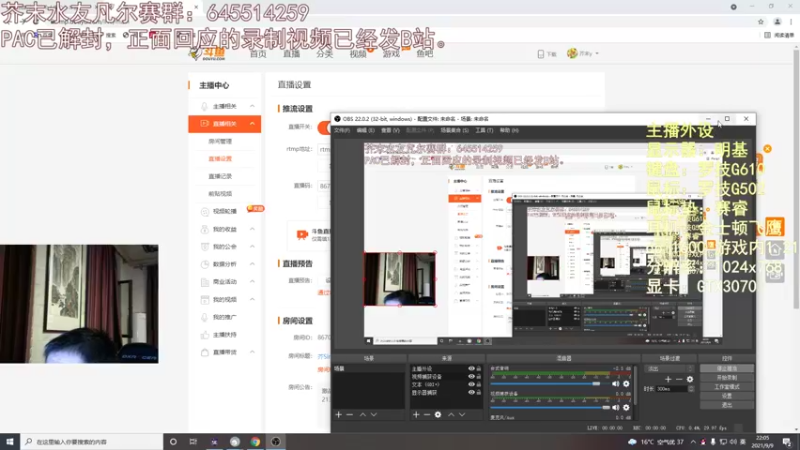Toggle visibility of 主播外设 source
This screenshot has height=450, width=800.
click(x=471, y=368)
